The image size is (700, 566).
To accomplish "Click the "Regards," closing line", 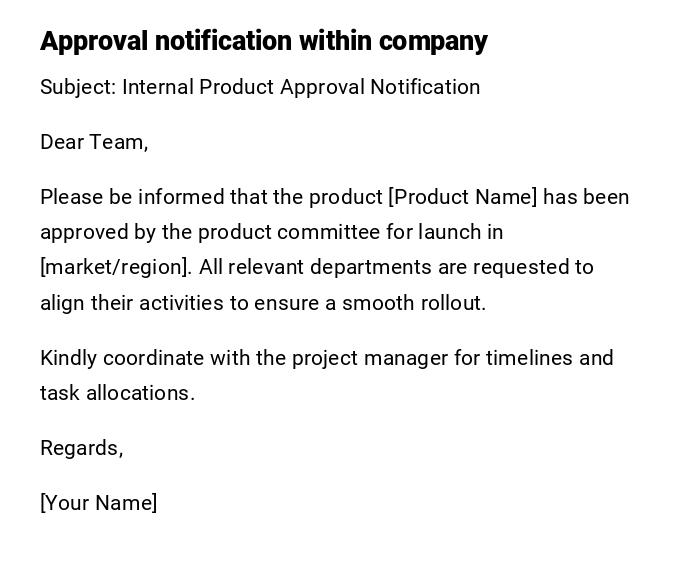I will tap(81, 448).
